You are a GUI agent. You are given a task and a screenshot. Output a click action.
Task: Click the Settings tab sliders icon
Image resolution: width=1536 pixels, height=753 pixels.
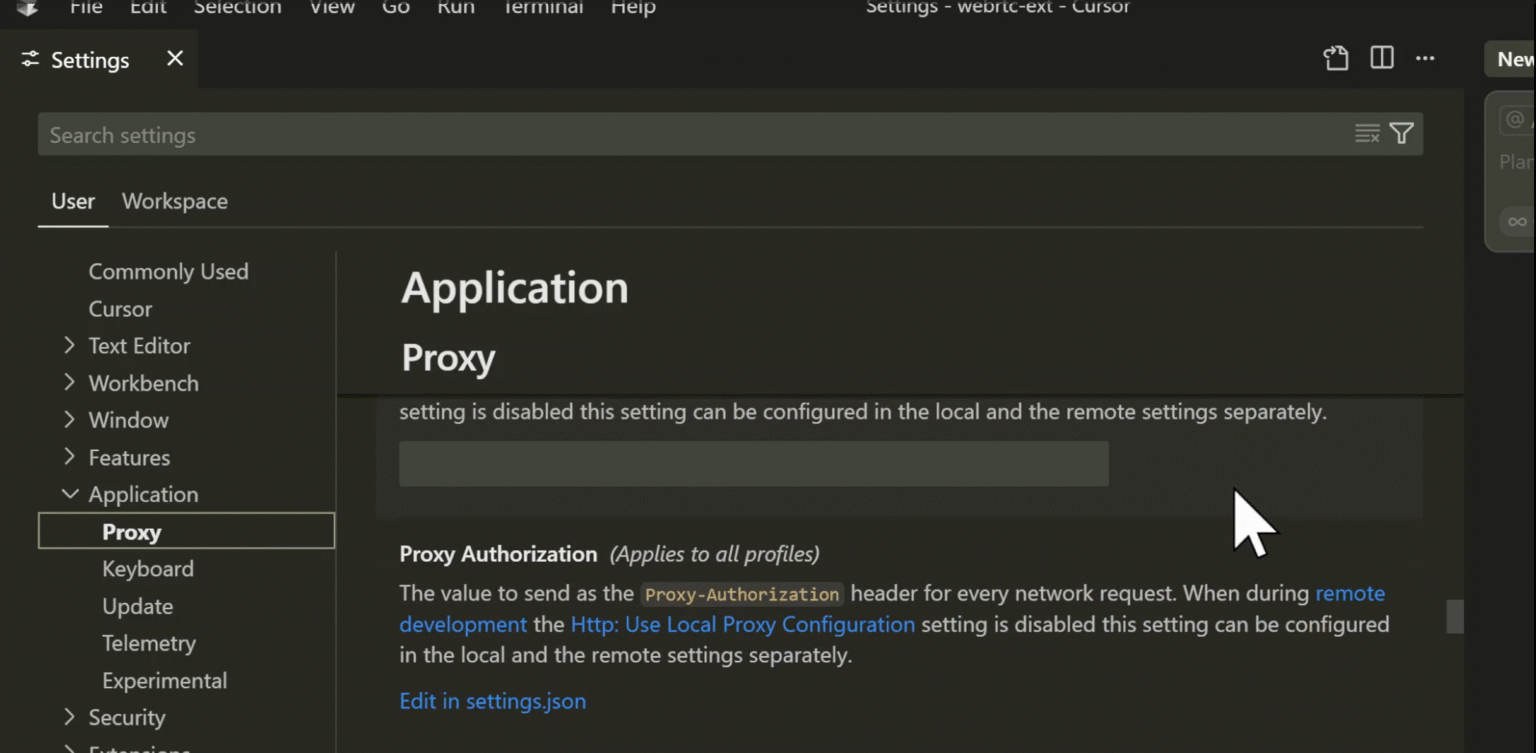[x=30, y=60]
